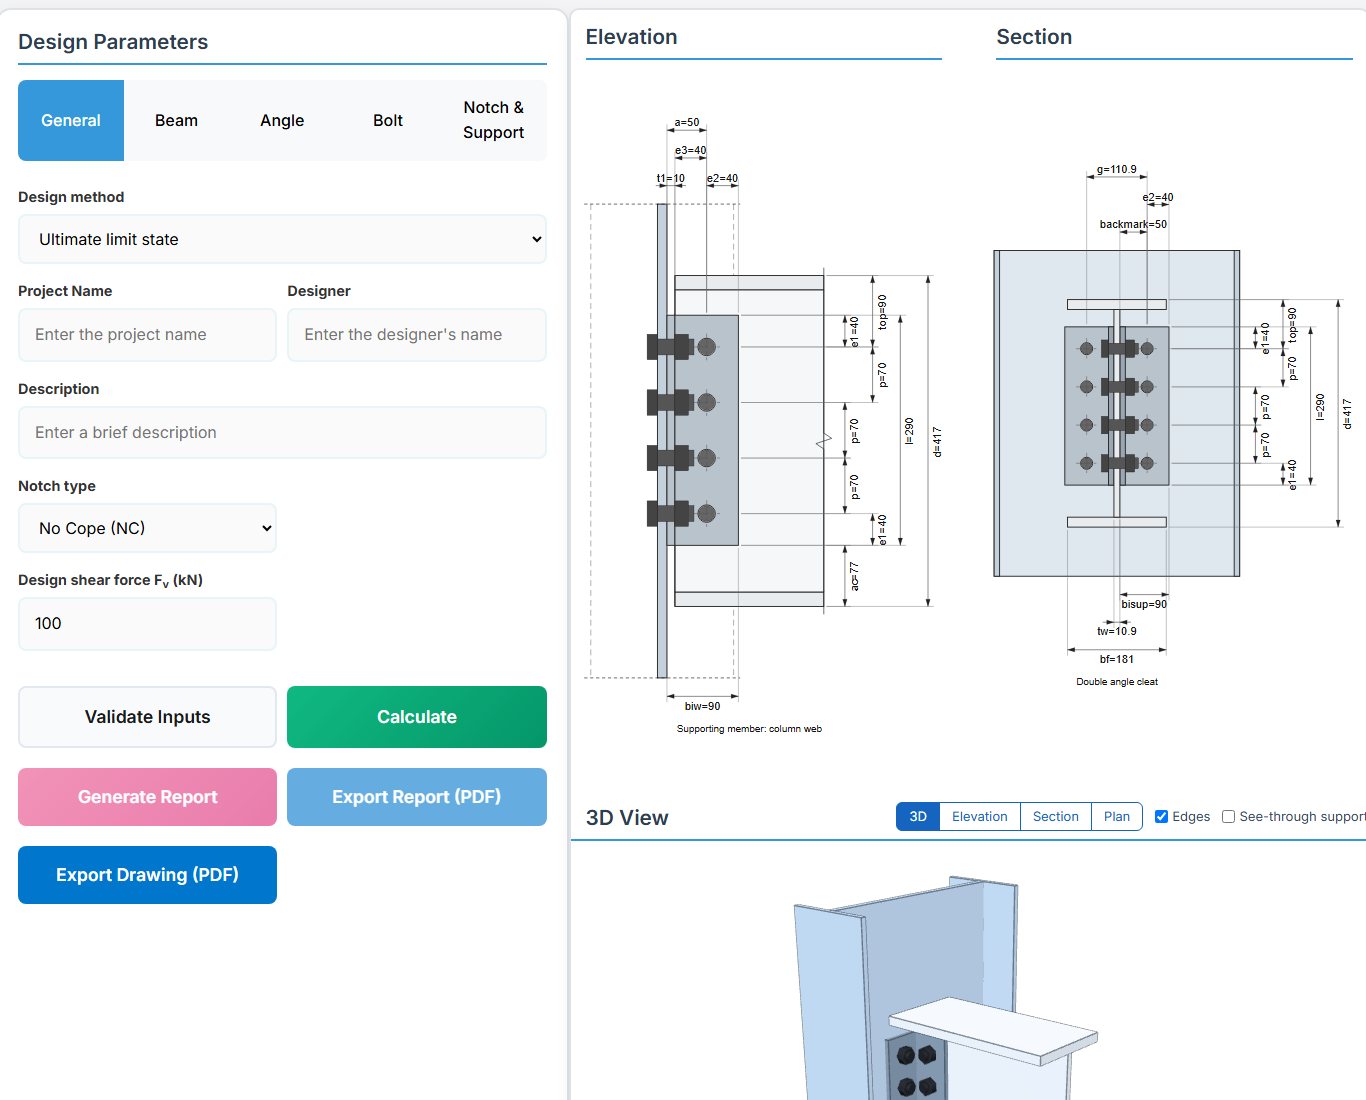1366x1100 pixels.
Task: Open the Design method dropdown
Action: click(x=282, y=239)
